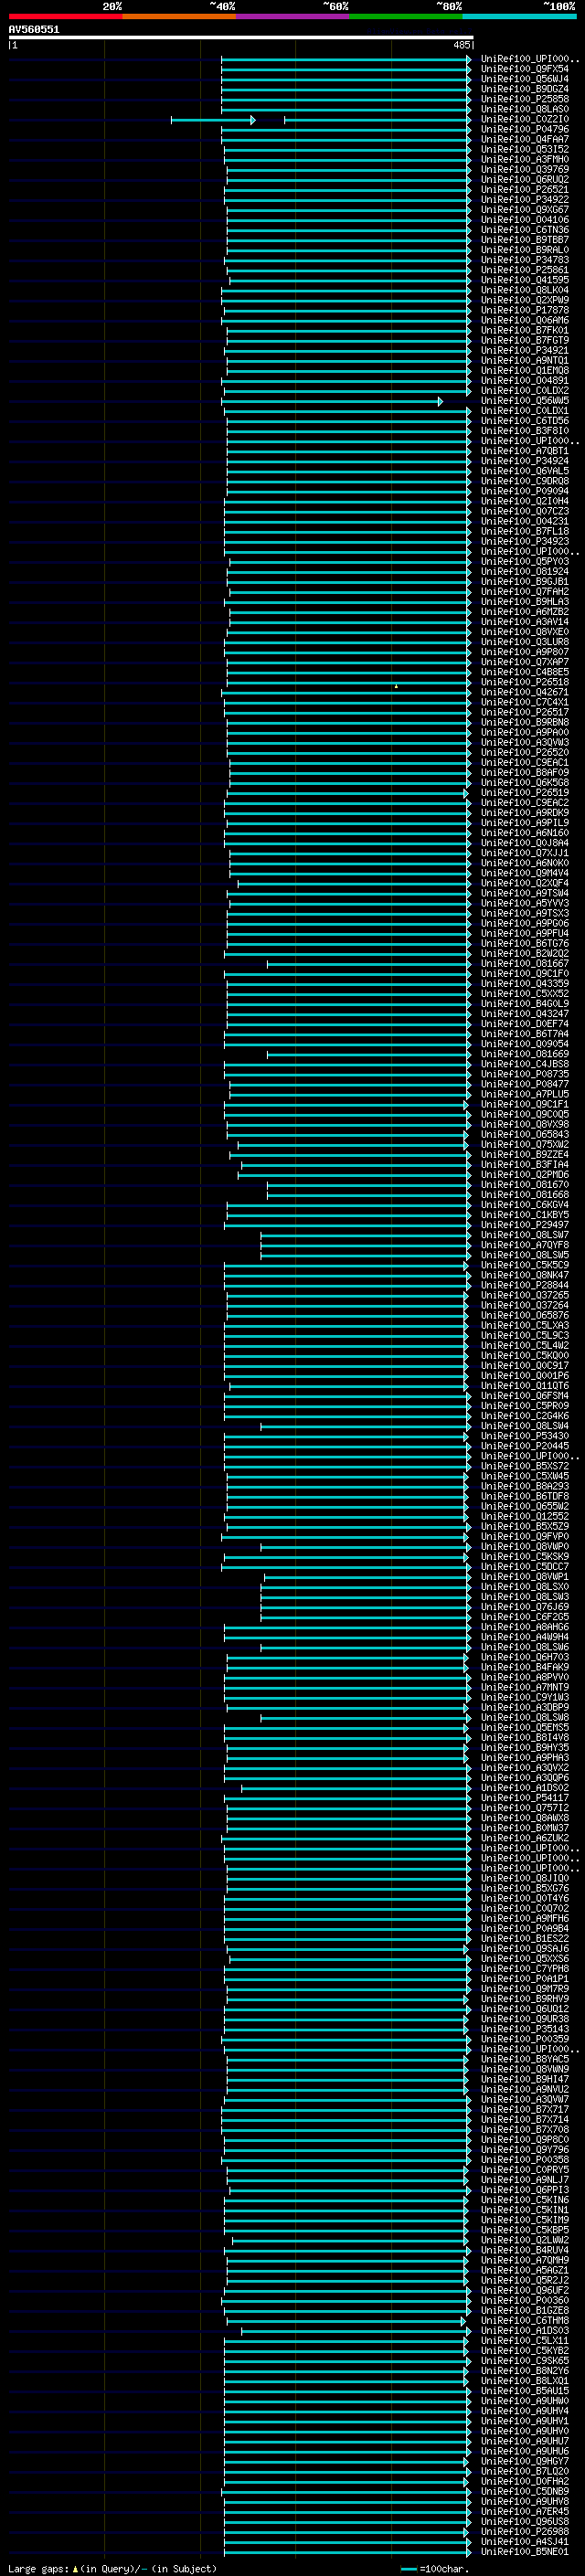Viewport: 585px width, 2576px height.
Task: Select UniRef100_P34783 label
Action: tap(524, 260)
